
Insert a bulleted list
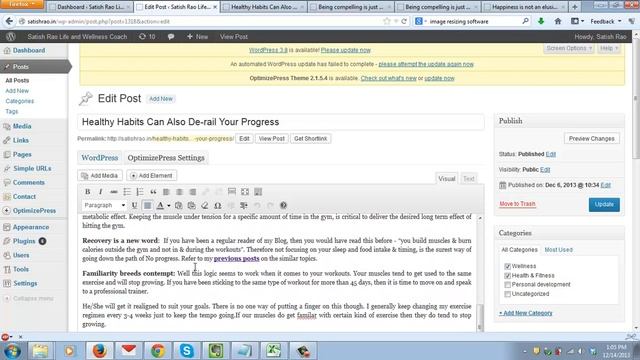tap(127, 192)
